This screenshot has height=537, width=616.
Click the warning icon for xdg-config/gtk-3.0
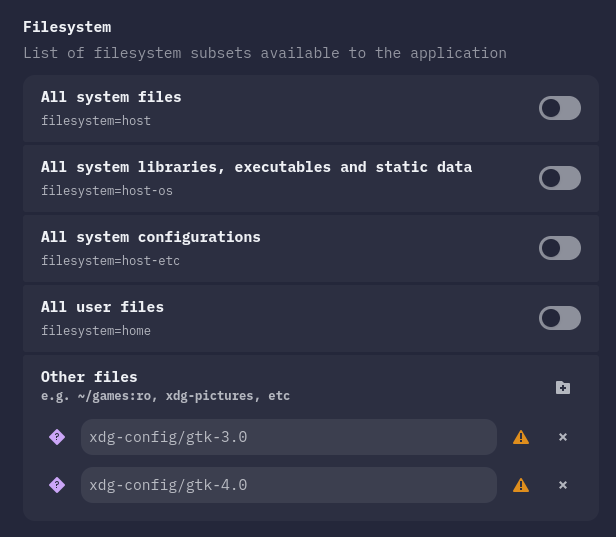(x=521, y=437)
